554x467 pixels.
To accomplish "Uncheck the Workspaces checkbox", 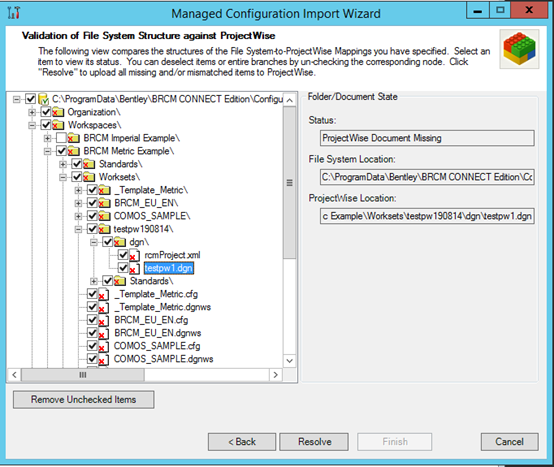I will point(46,125).
